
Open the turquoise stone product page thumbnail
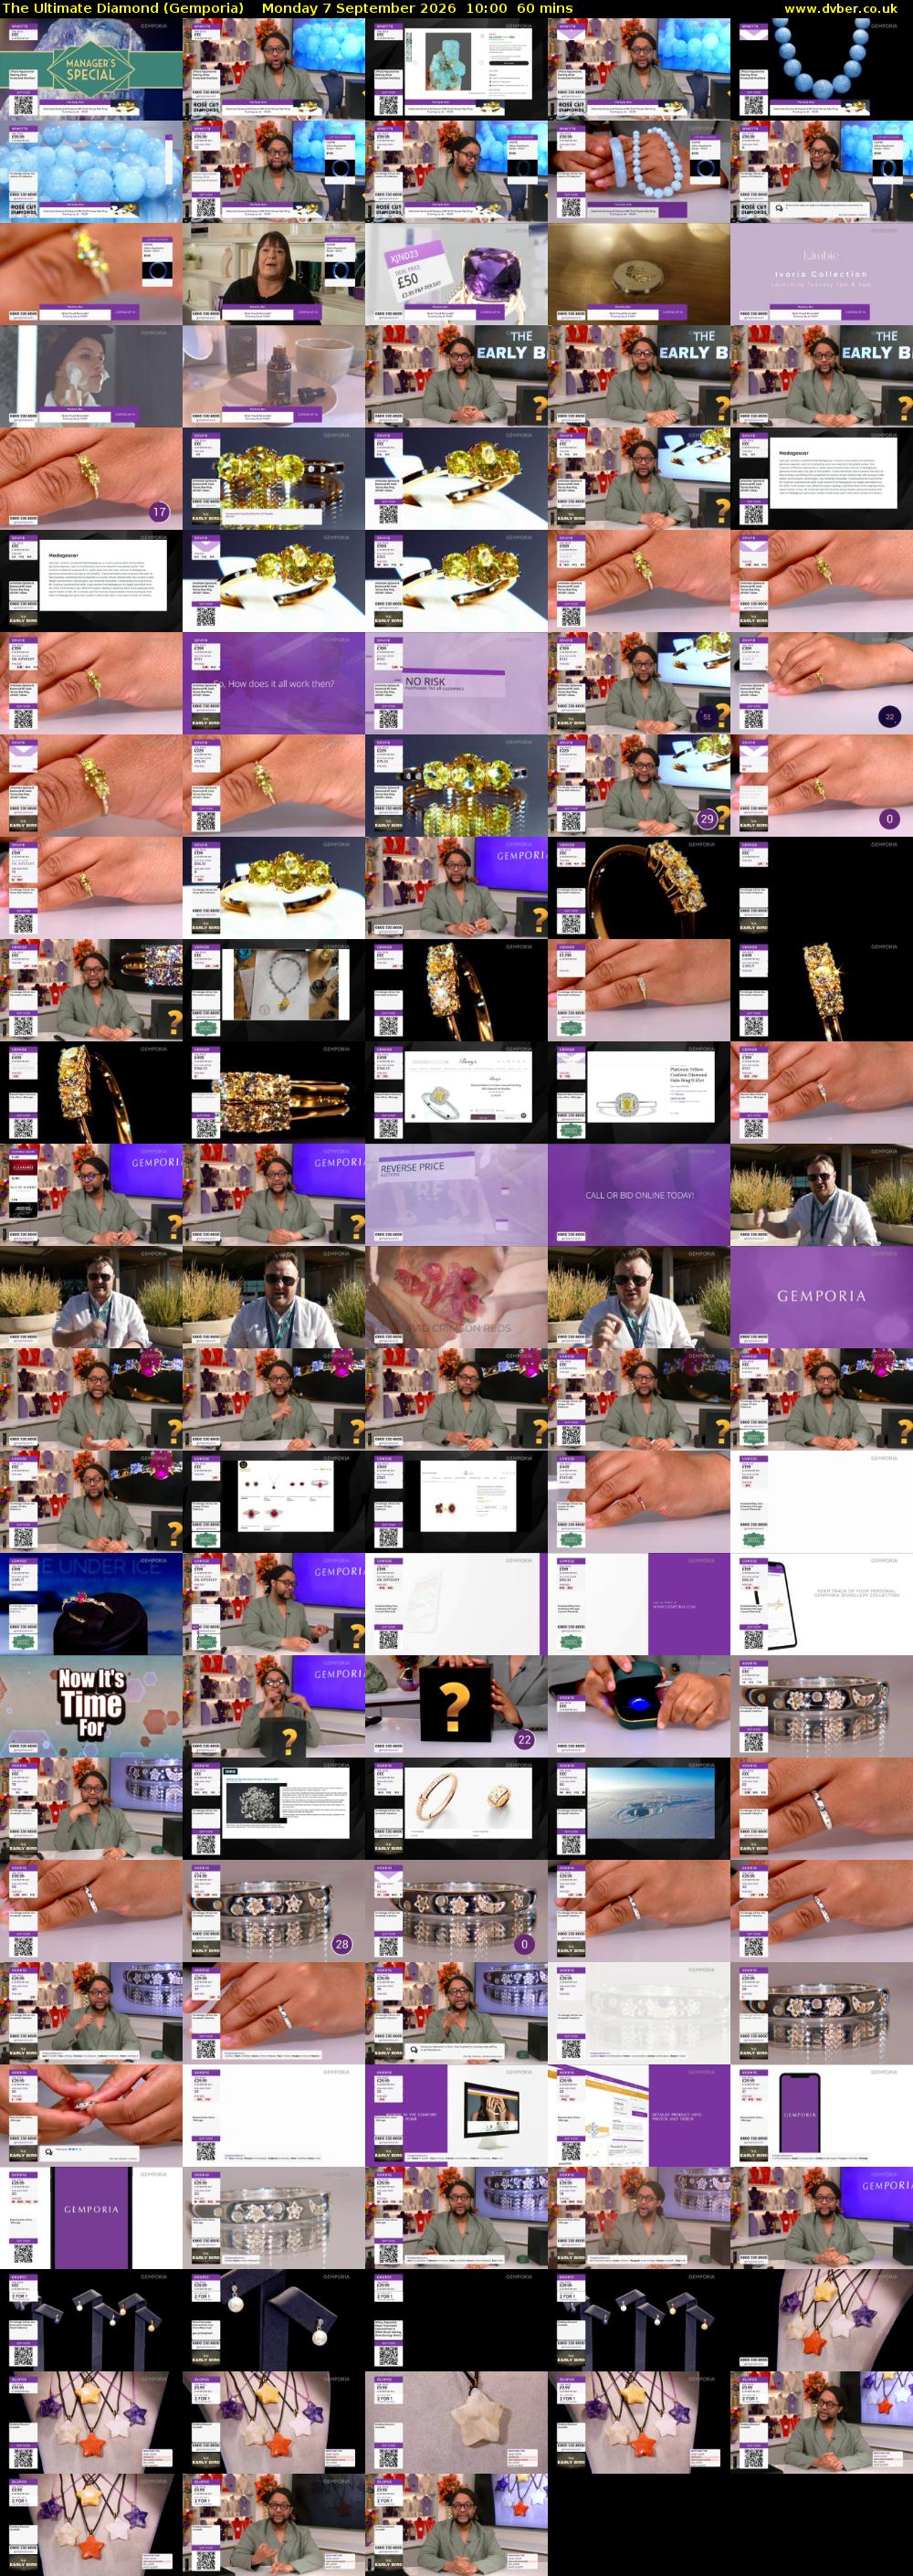[x=456, y=69]
